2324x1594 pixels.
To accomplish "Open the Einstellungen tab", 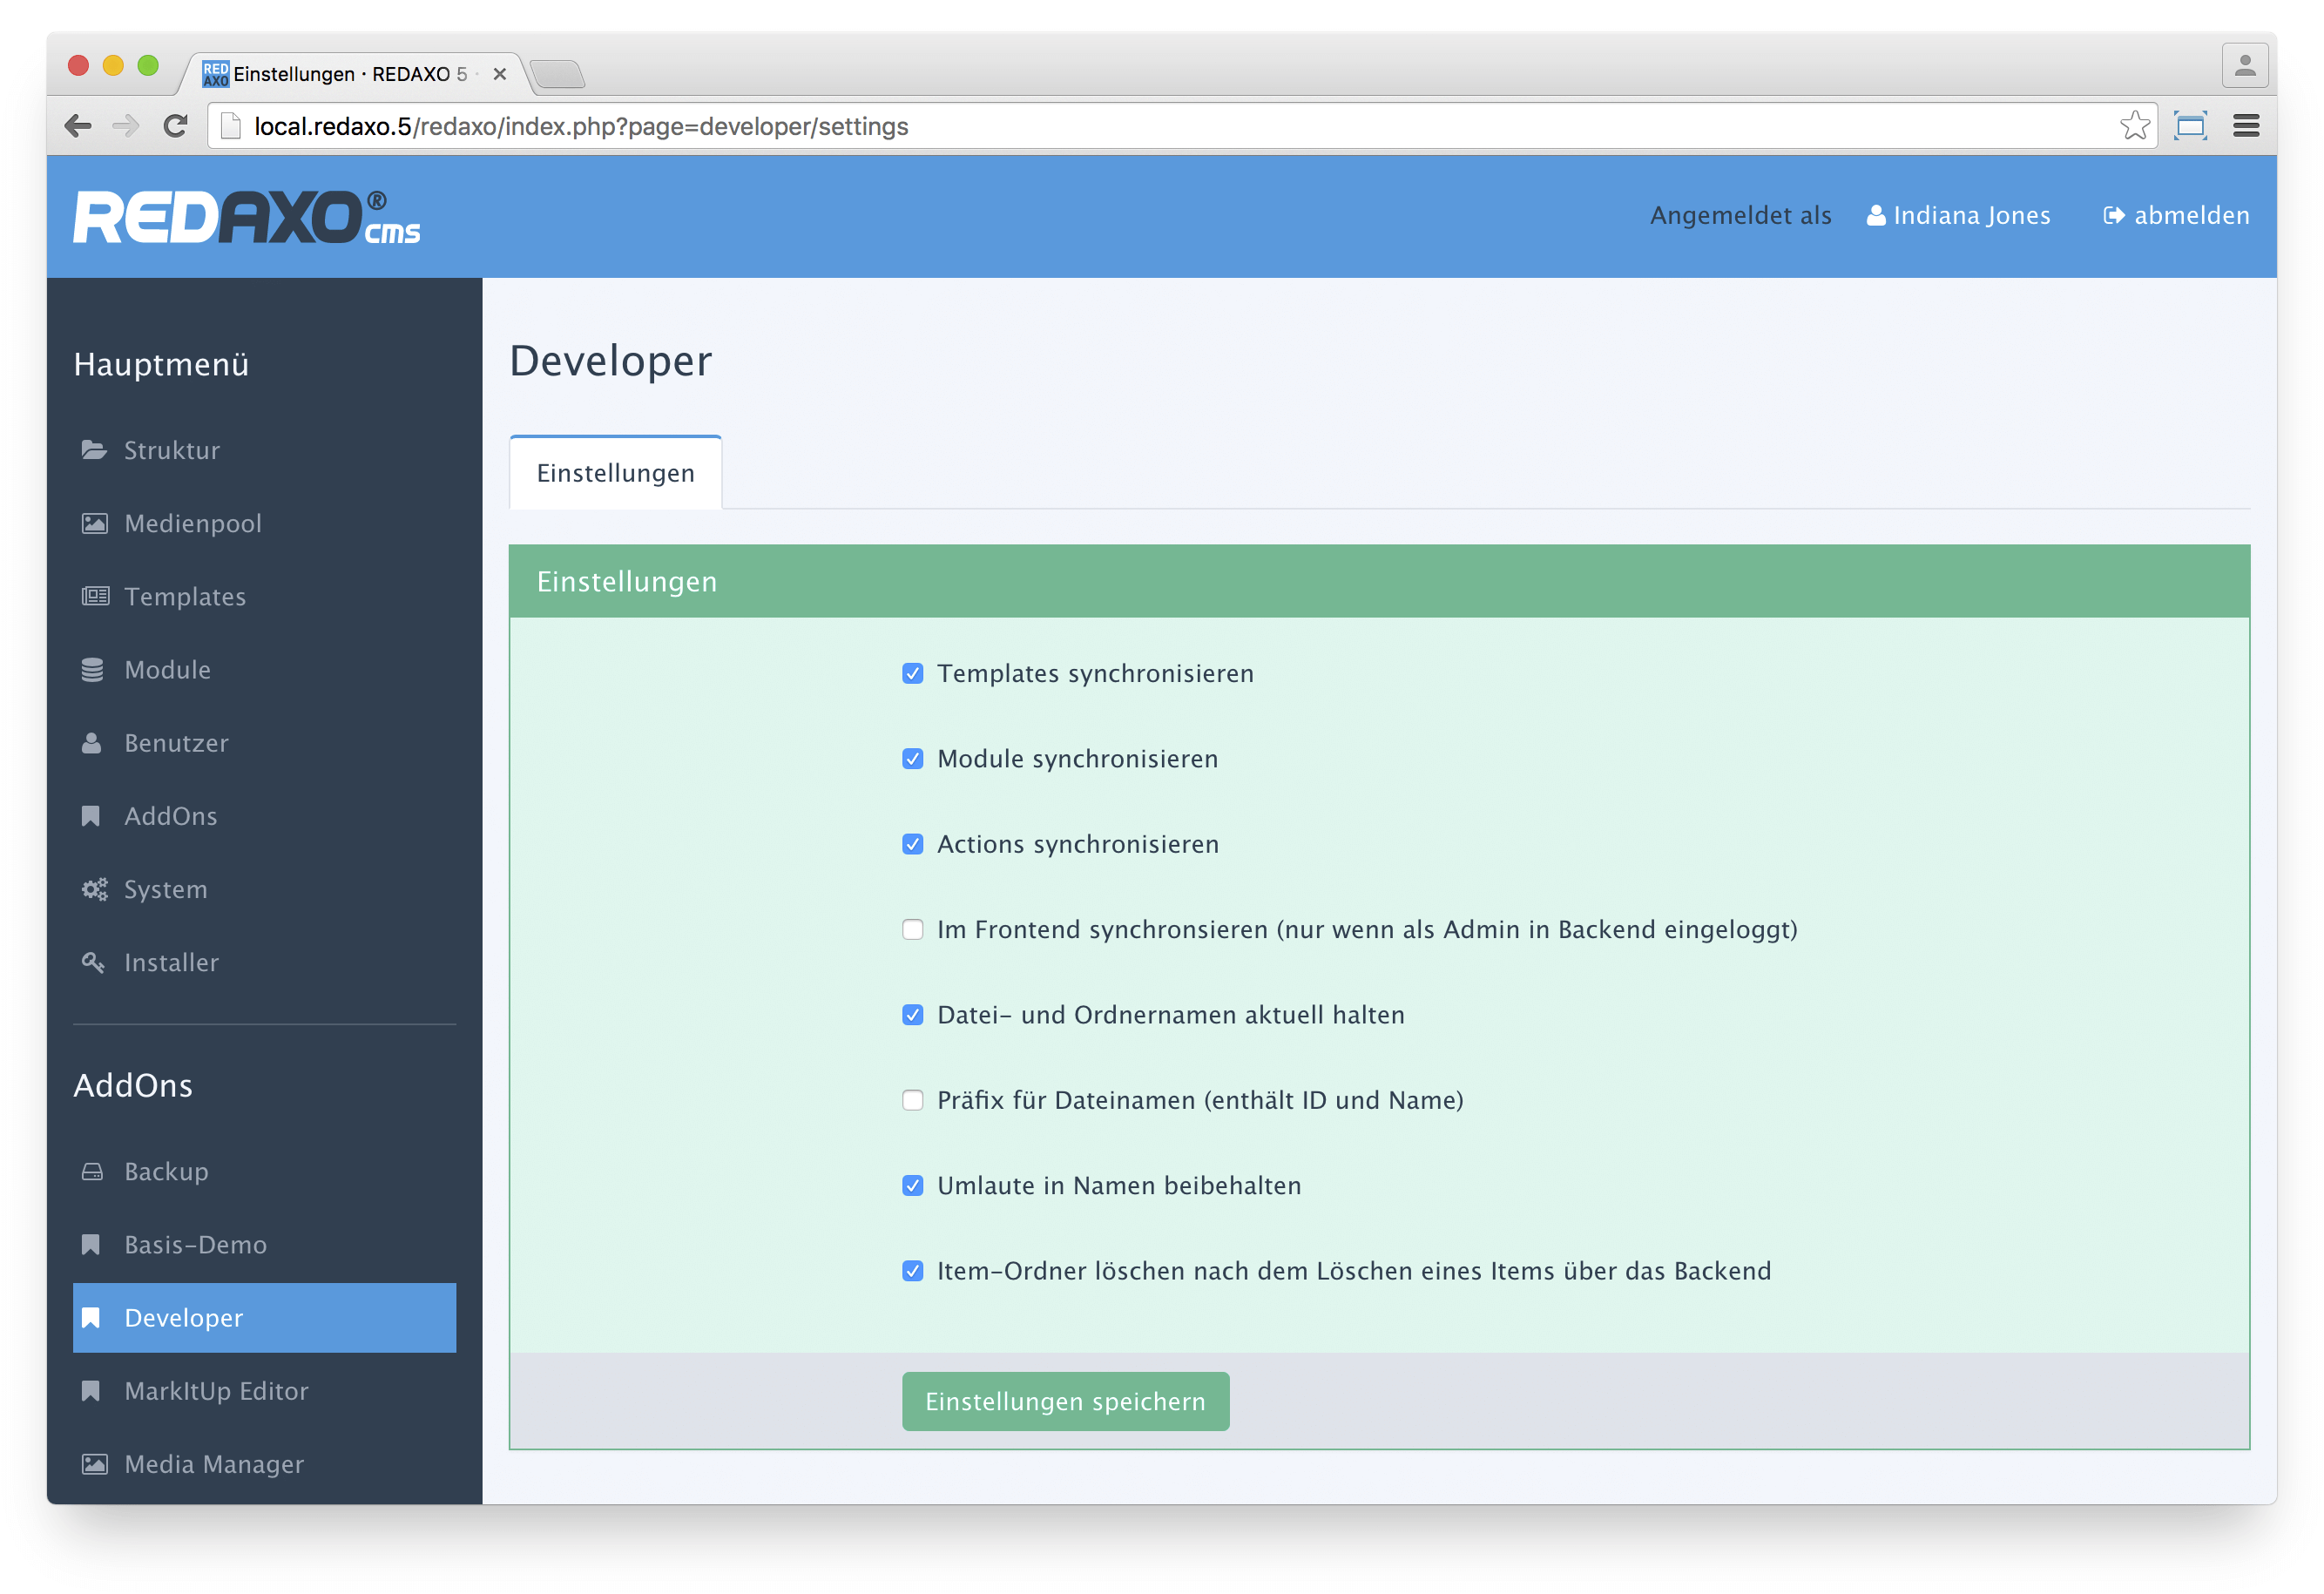I will pyautogui.click(x=617, y=473).
